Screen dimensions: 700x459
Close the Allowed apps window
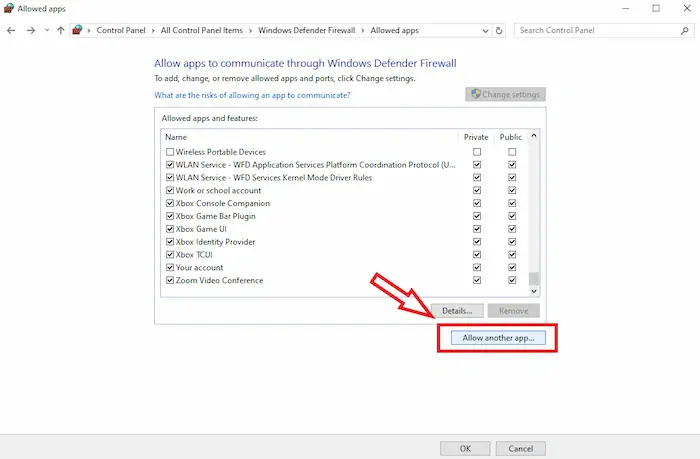point(687,8)
